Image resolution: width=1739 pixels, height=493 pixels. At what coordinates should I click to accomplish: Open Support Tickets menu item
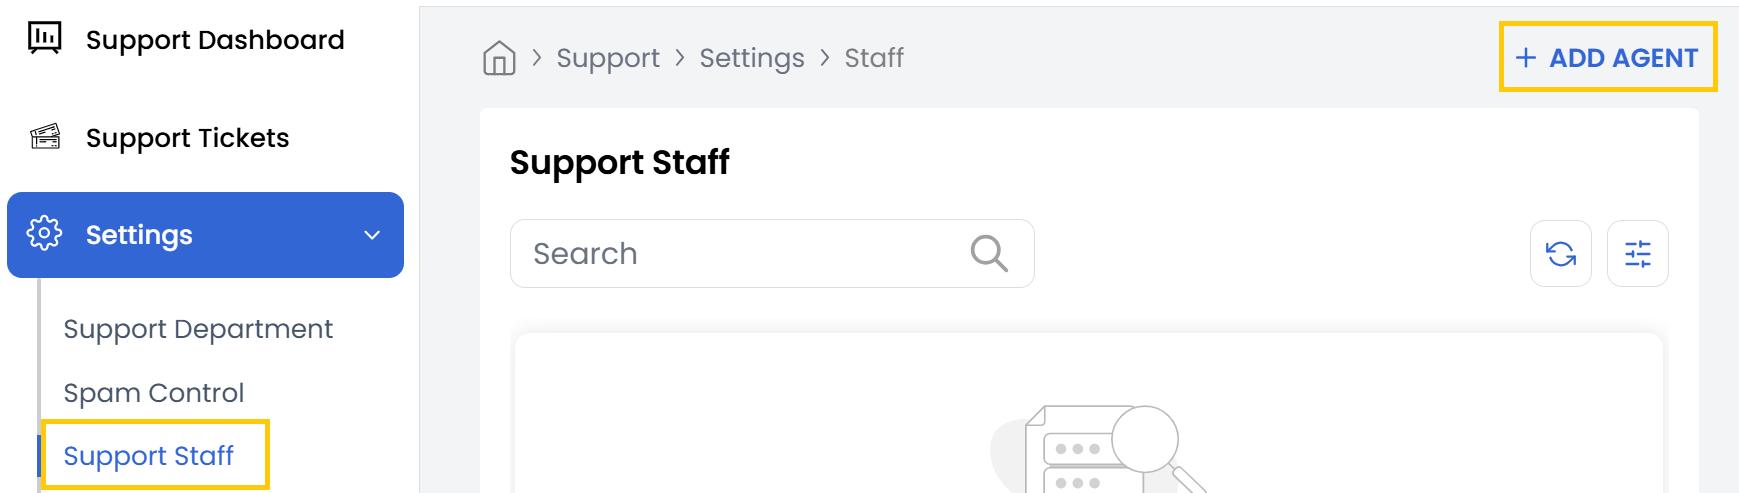[x=187, y=138]
